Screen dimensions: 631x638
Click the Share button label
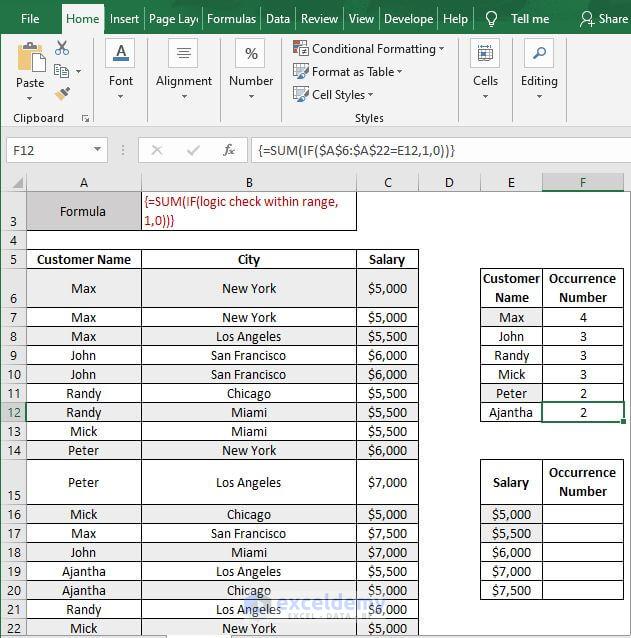[613, 19]
